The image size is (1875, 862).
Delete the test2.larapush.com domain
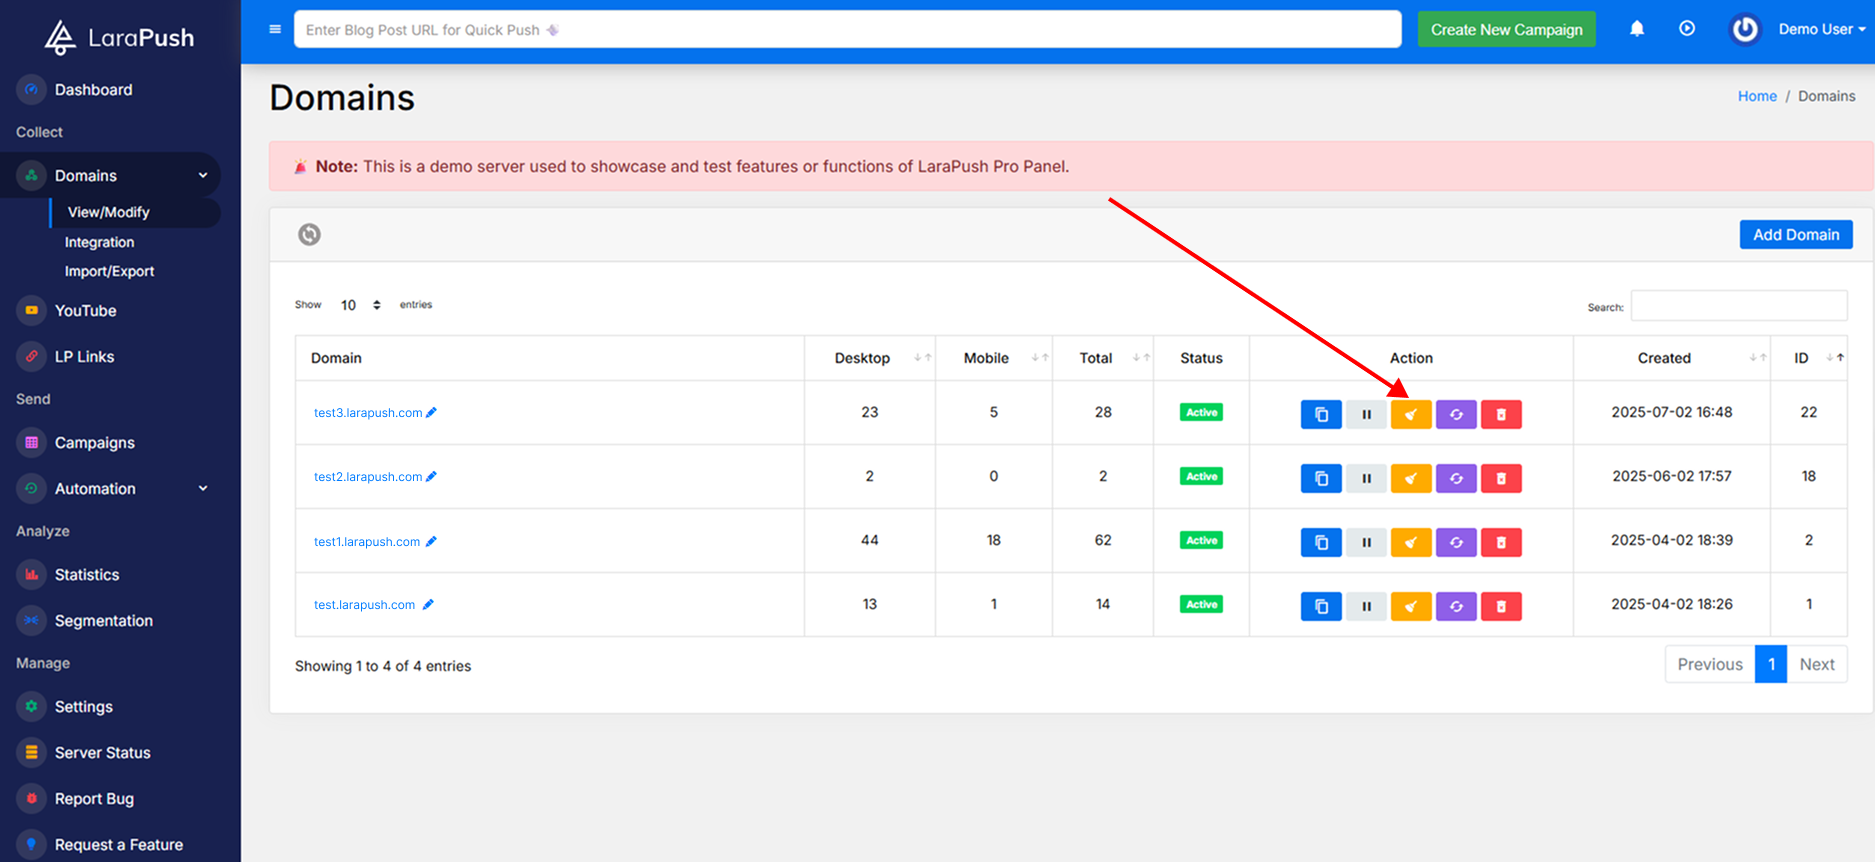(x=1501, y=478)
